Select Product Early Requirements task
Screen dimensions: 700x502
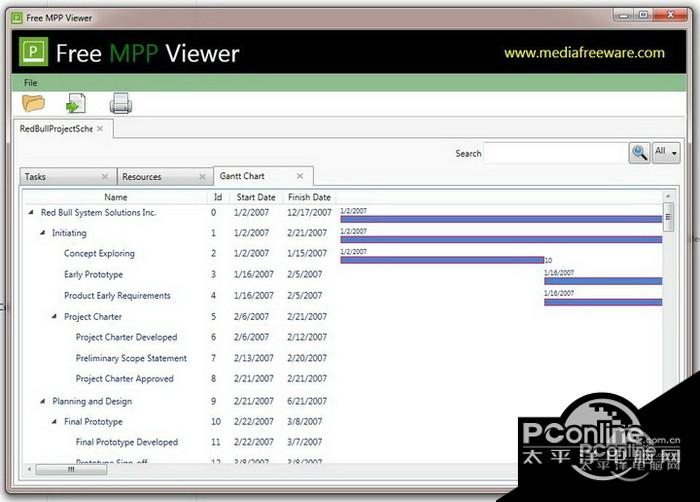(117, 295)
